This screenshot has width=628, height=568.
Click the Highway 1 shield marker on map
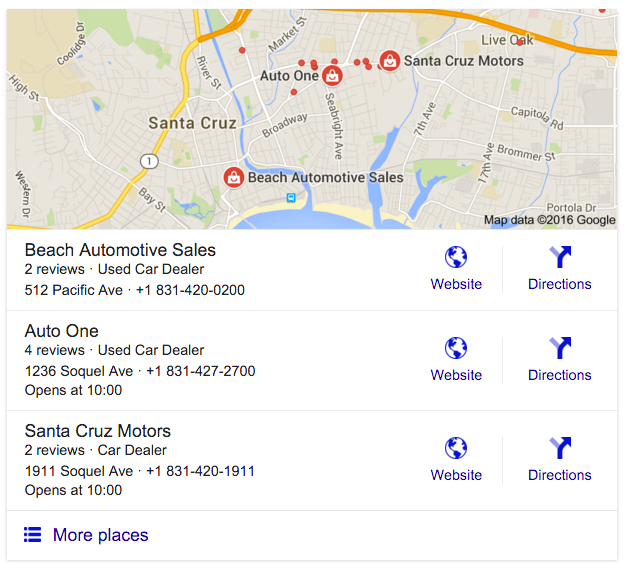click(x=149, y=161)
